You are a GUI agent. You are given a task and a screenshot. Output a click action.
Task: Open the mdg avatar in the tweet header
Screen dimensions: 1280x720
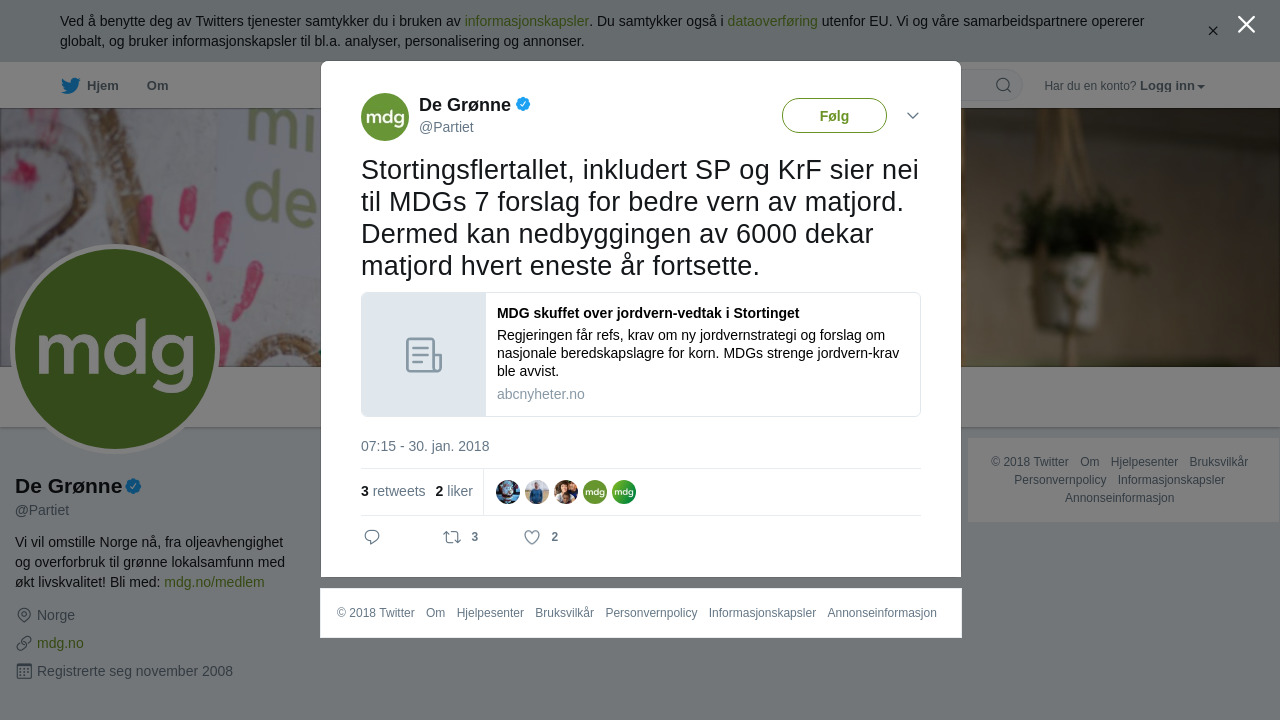(385, 117)
